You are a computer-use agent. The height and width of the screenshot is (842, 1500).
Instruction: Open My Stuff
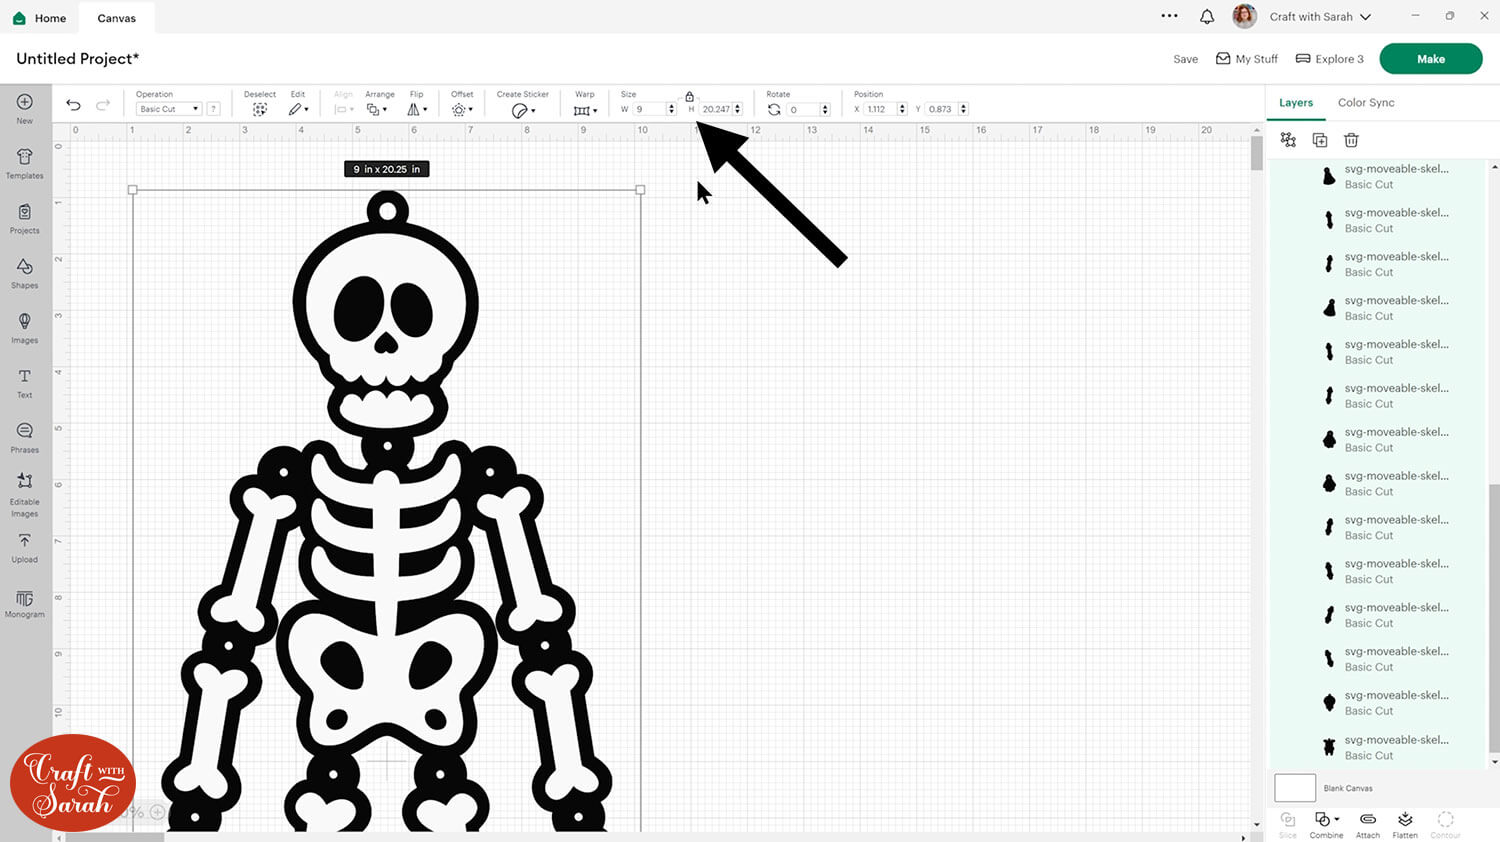point(1246,59)
